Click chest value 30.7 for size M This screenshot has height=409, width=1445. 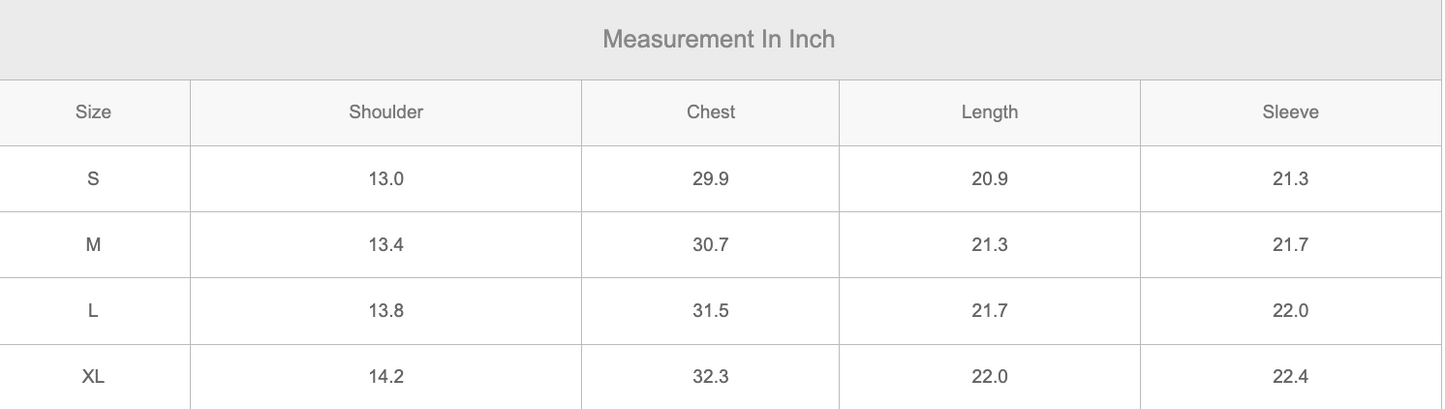(710, 245)
